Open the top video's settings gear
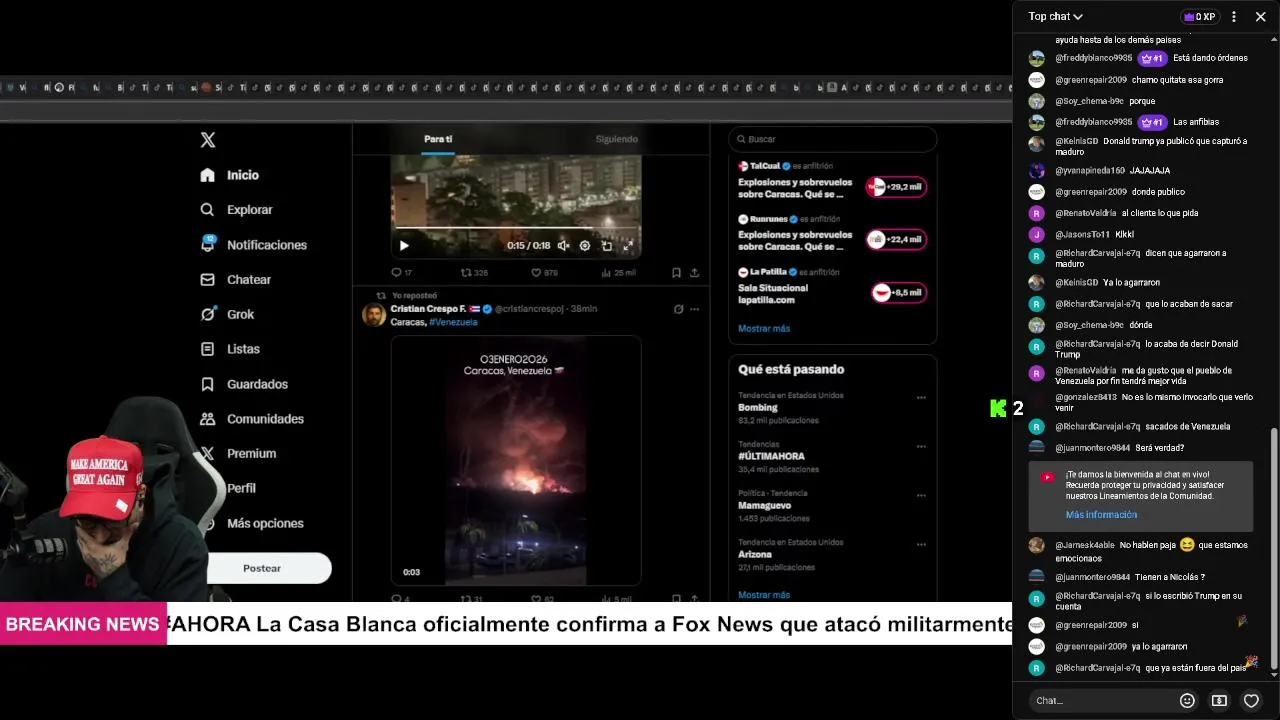This screenshot has height=720, width=1280. coord(585,245)
